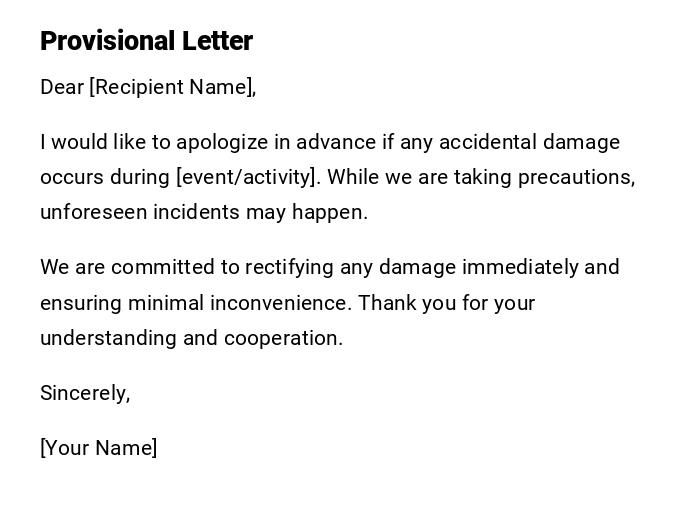The width and height of the screenshot is (700, 510).
Task: Click the word Letter in the title
Action: pyautogui.click(x=217, y=41)
